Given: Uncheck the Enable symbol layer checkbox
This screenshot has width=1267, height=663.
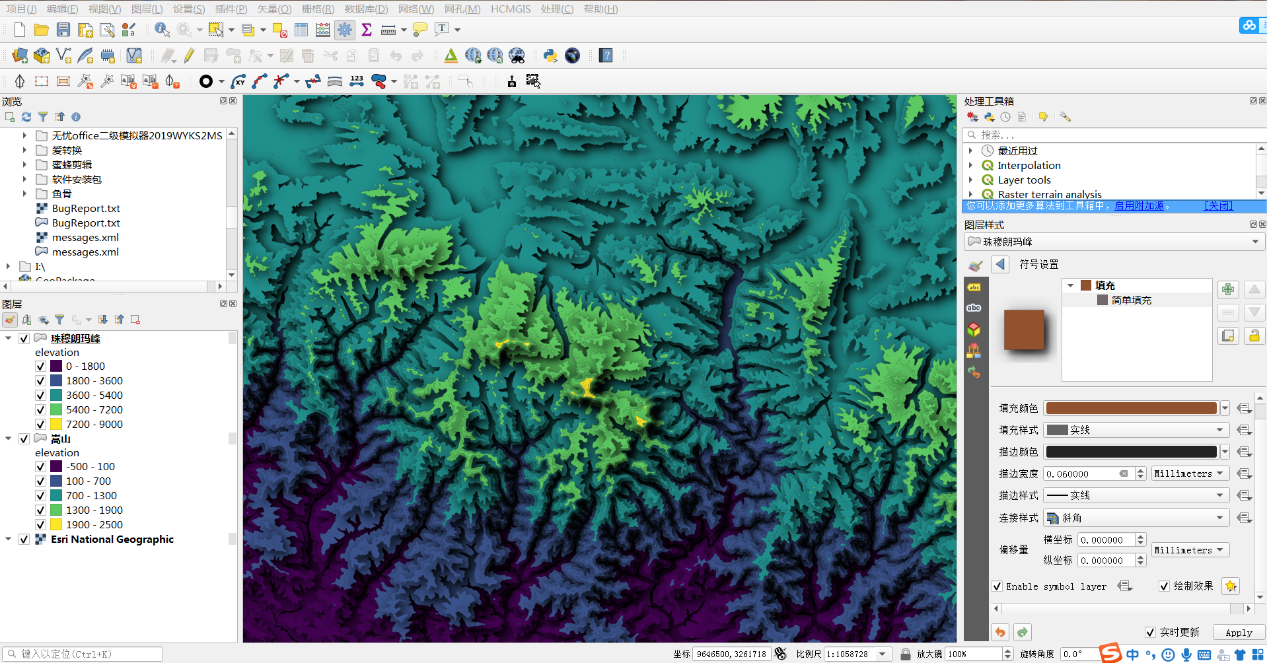Looking at the screenshot, I should (997, 586).
